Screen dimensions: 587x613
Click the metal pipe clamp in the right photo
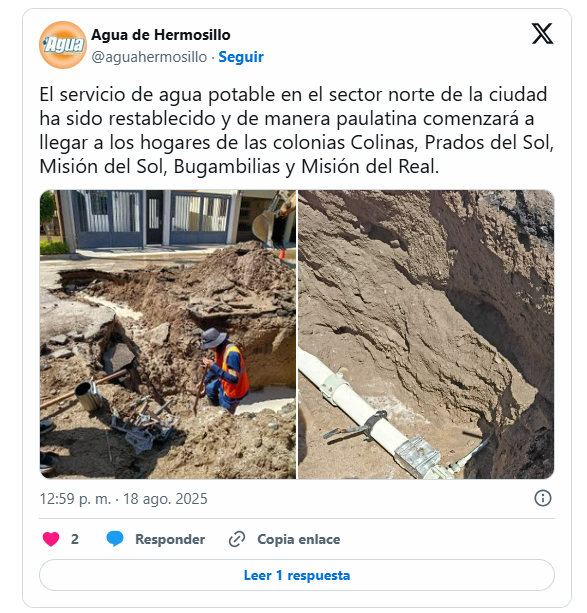click(417, 456)
